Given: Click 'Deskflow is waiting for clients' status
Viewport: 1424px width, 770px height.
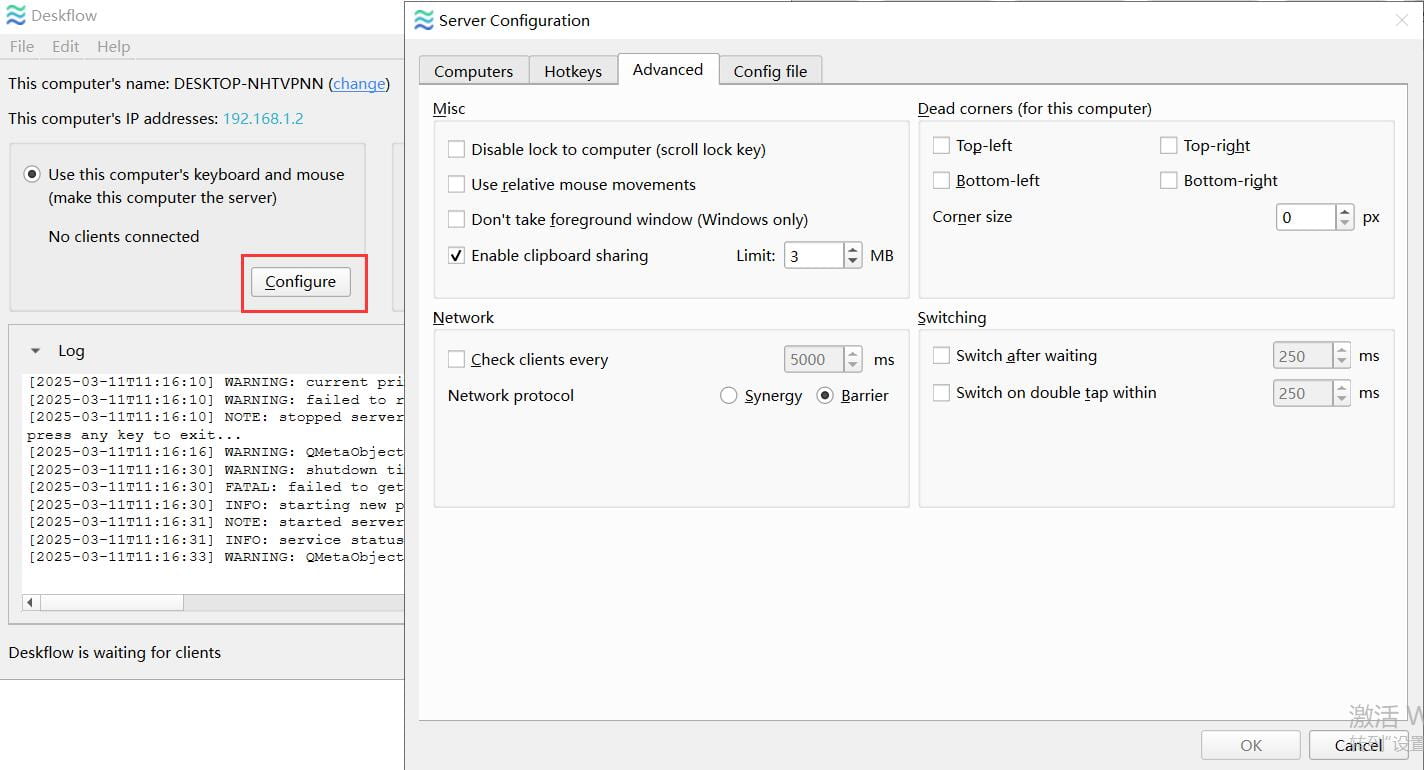Looking at the screenshot, I should (115, 652).
